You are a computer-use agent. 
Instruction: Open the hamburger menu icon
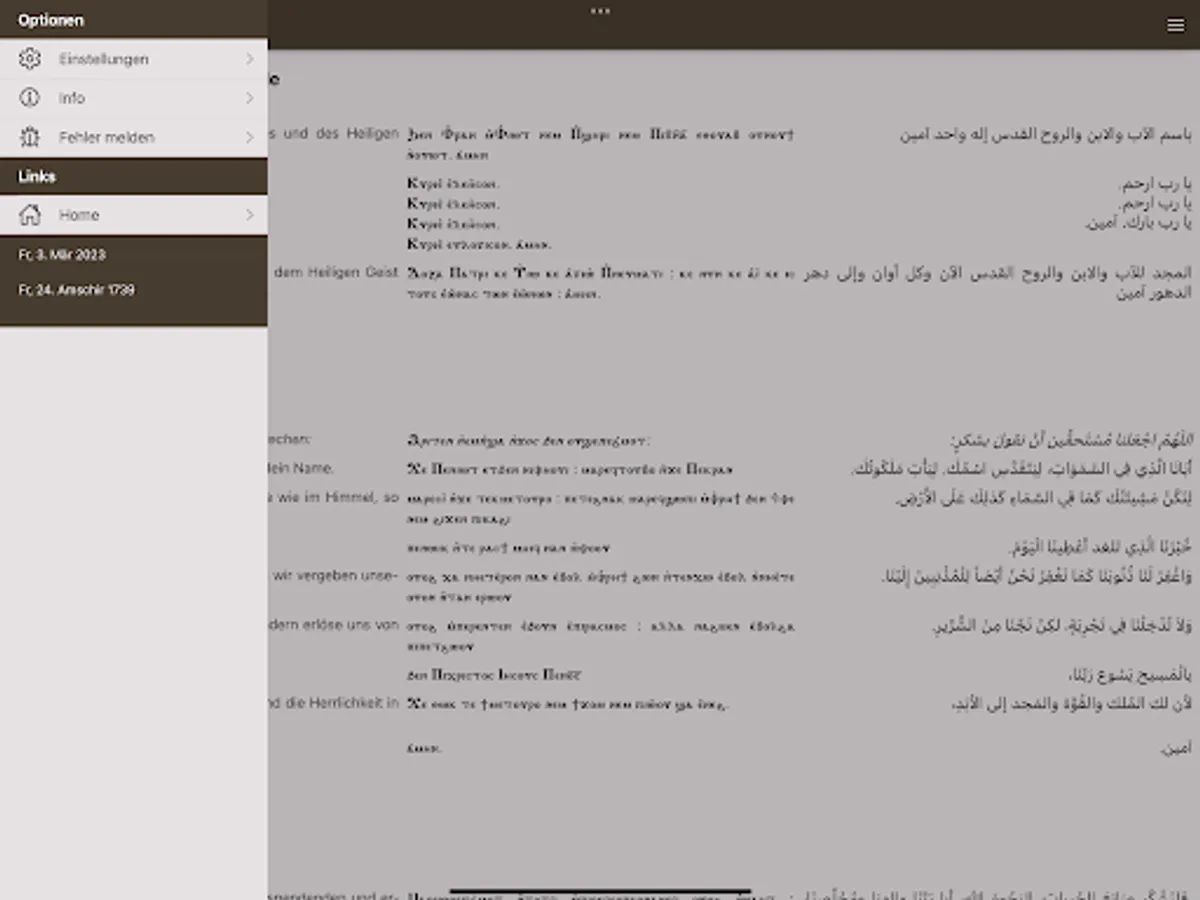1175,26
